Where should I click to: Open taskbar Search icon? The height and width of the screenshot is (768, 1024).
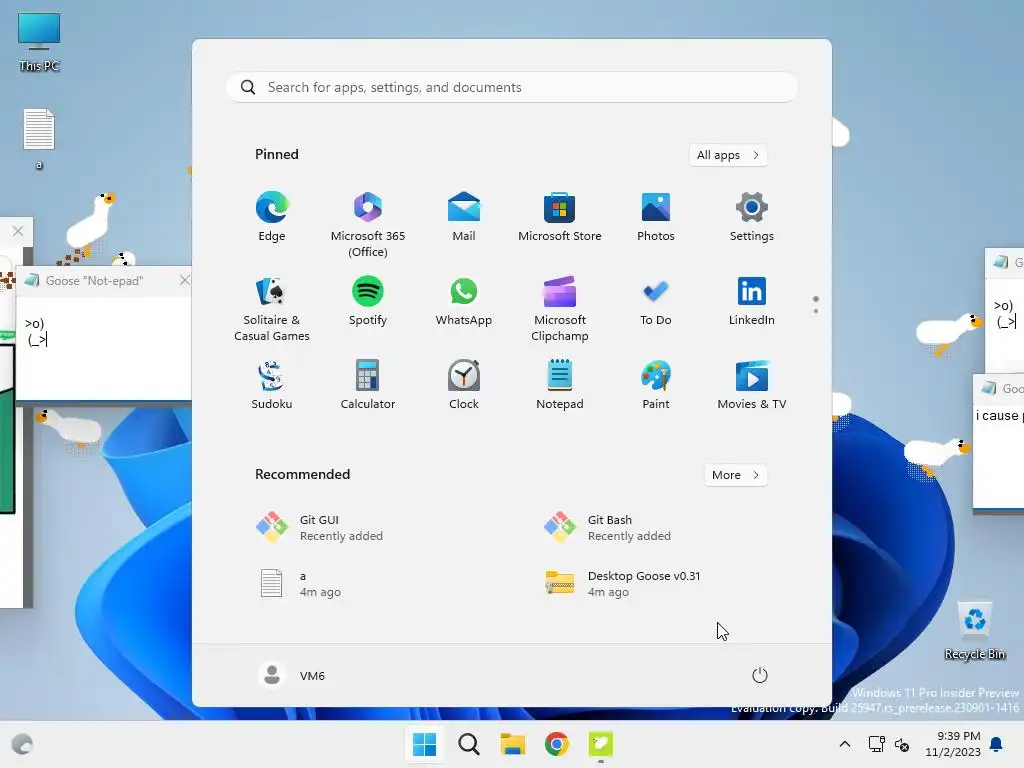pos(468,744)
